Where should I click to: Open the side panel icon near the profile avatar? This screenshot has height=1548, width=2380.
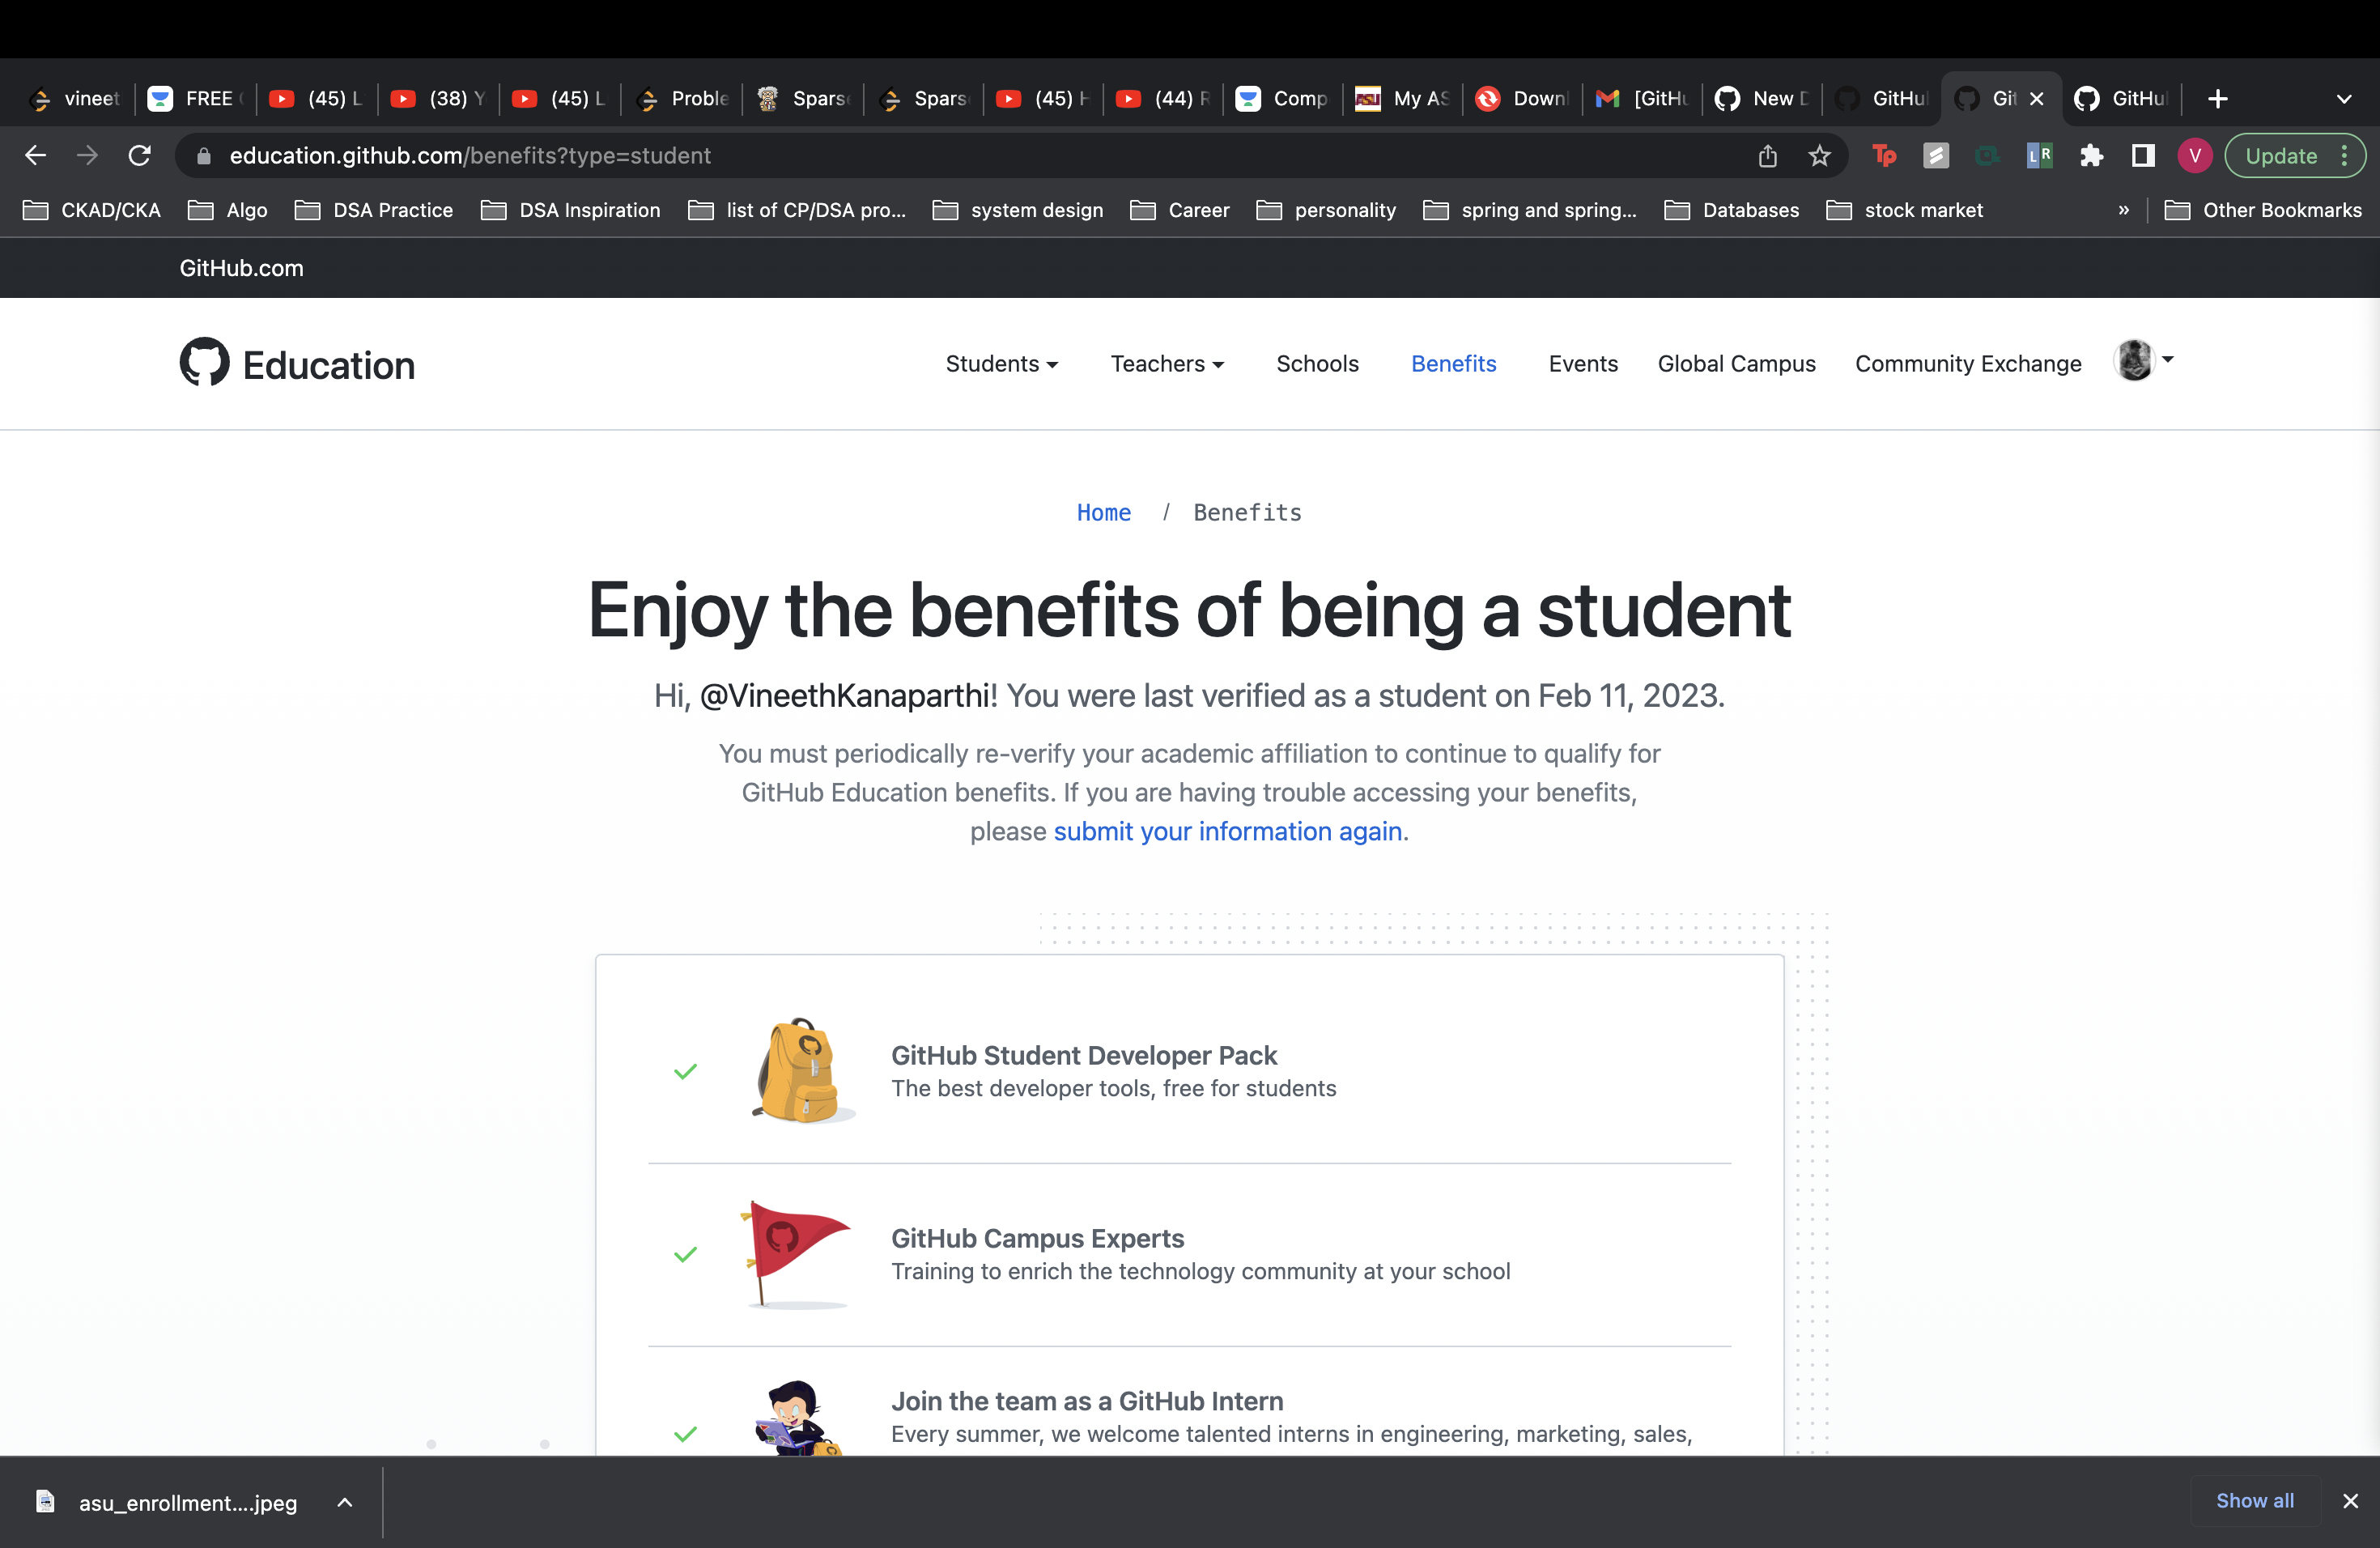[x=2142, y=156]
